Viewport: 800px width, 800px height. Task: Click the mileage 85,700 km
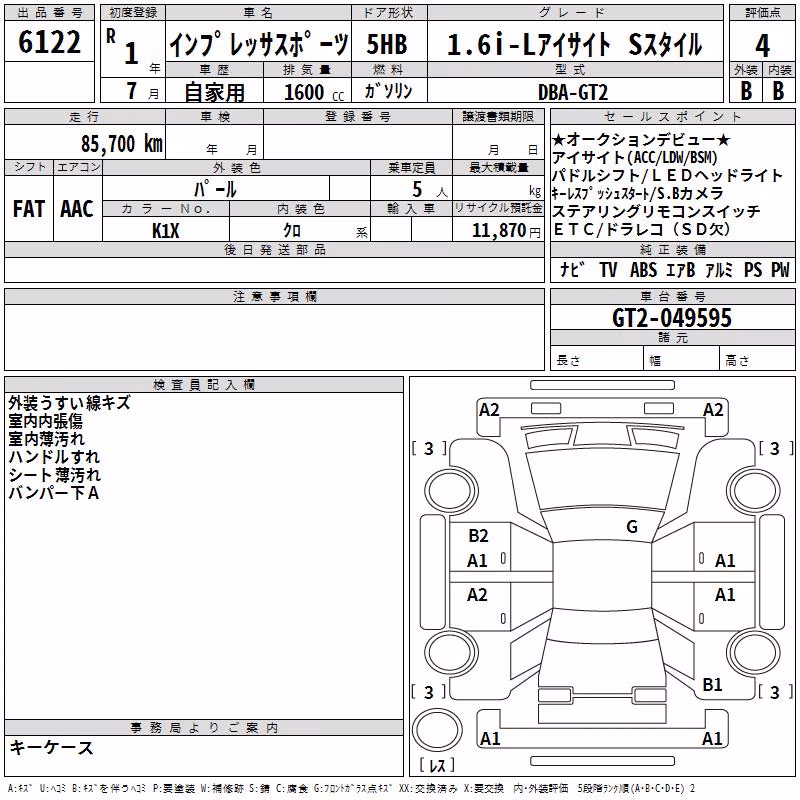click(121, 143)
